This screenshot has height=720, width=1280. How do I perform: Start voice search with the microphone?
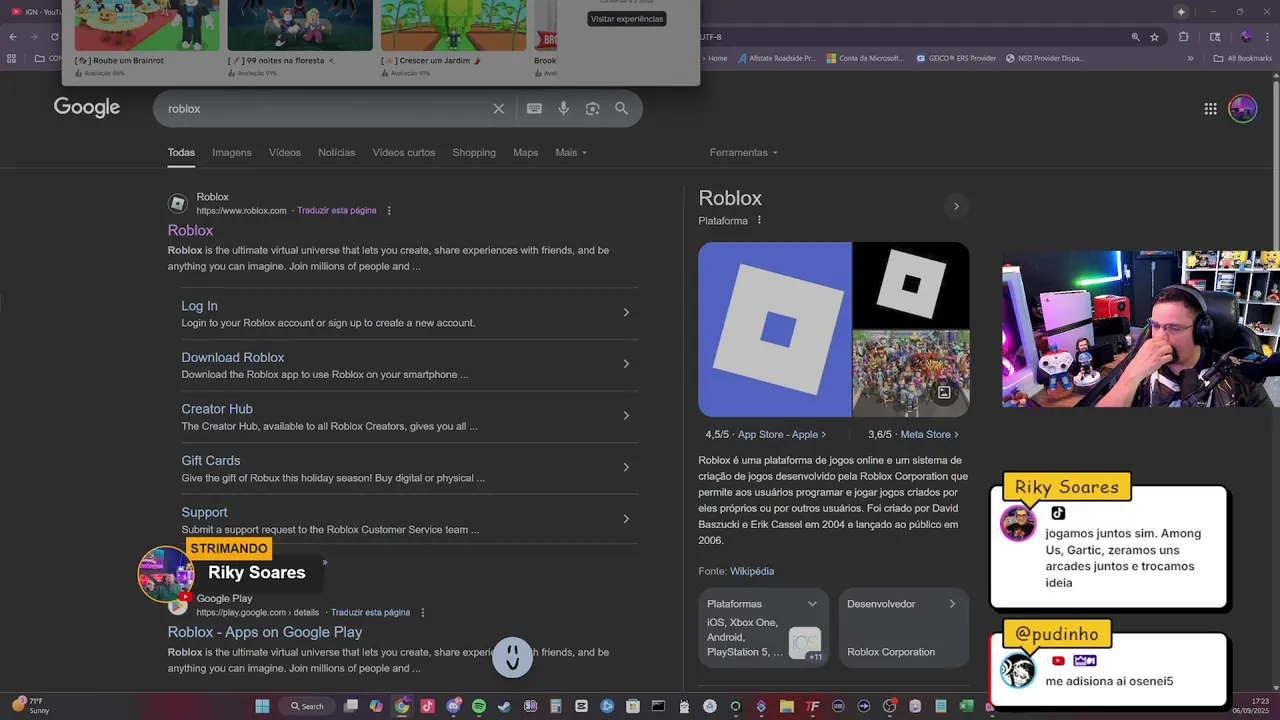tap(564, 108)
